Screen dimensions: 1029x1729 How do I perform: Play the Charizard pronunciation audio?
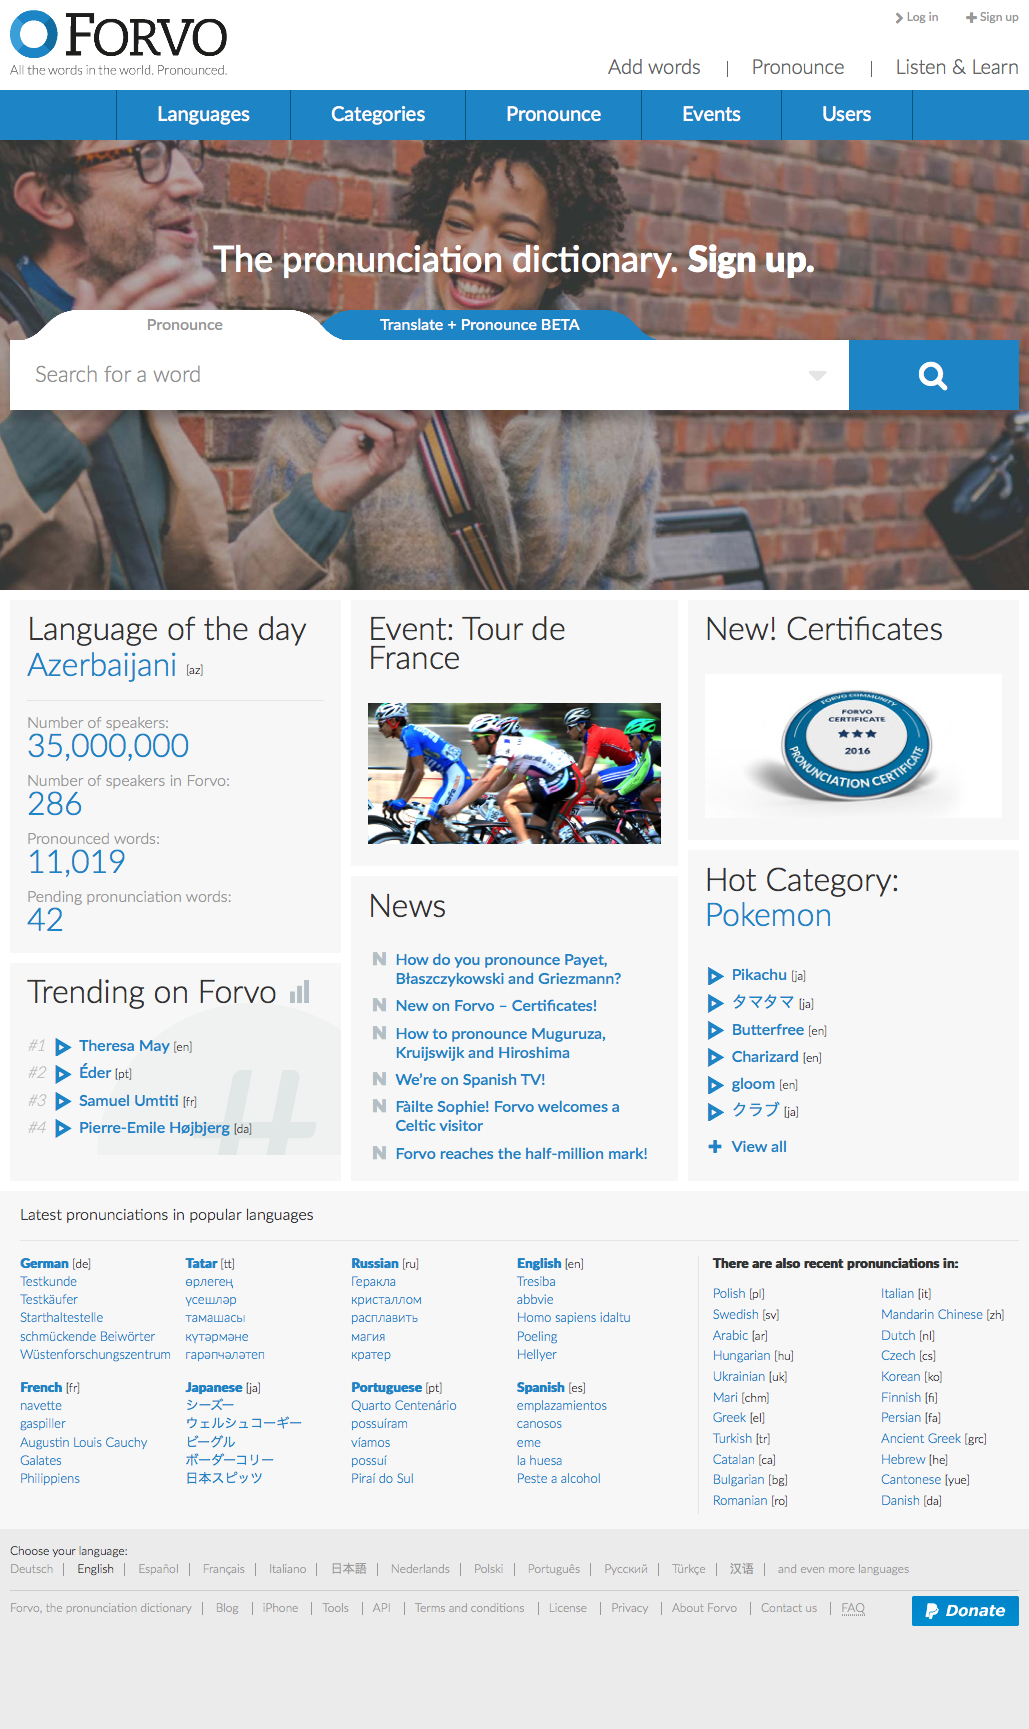(x=715, y=1058)
